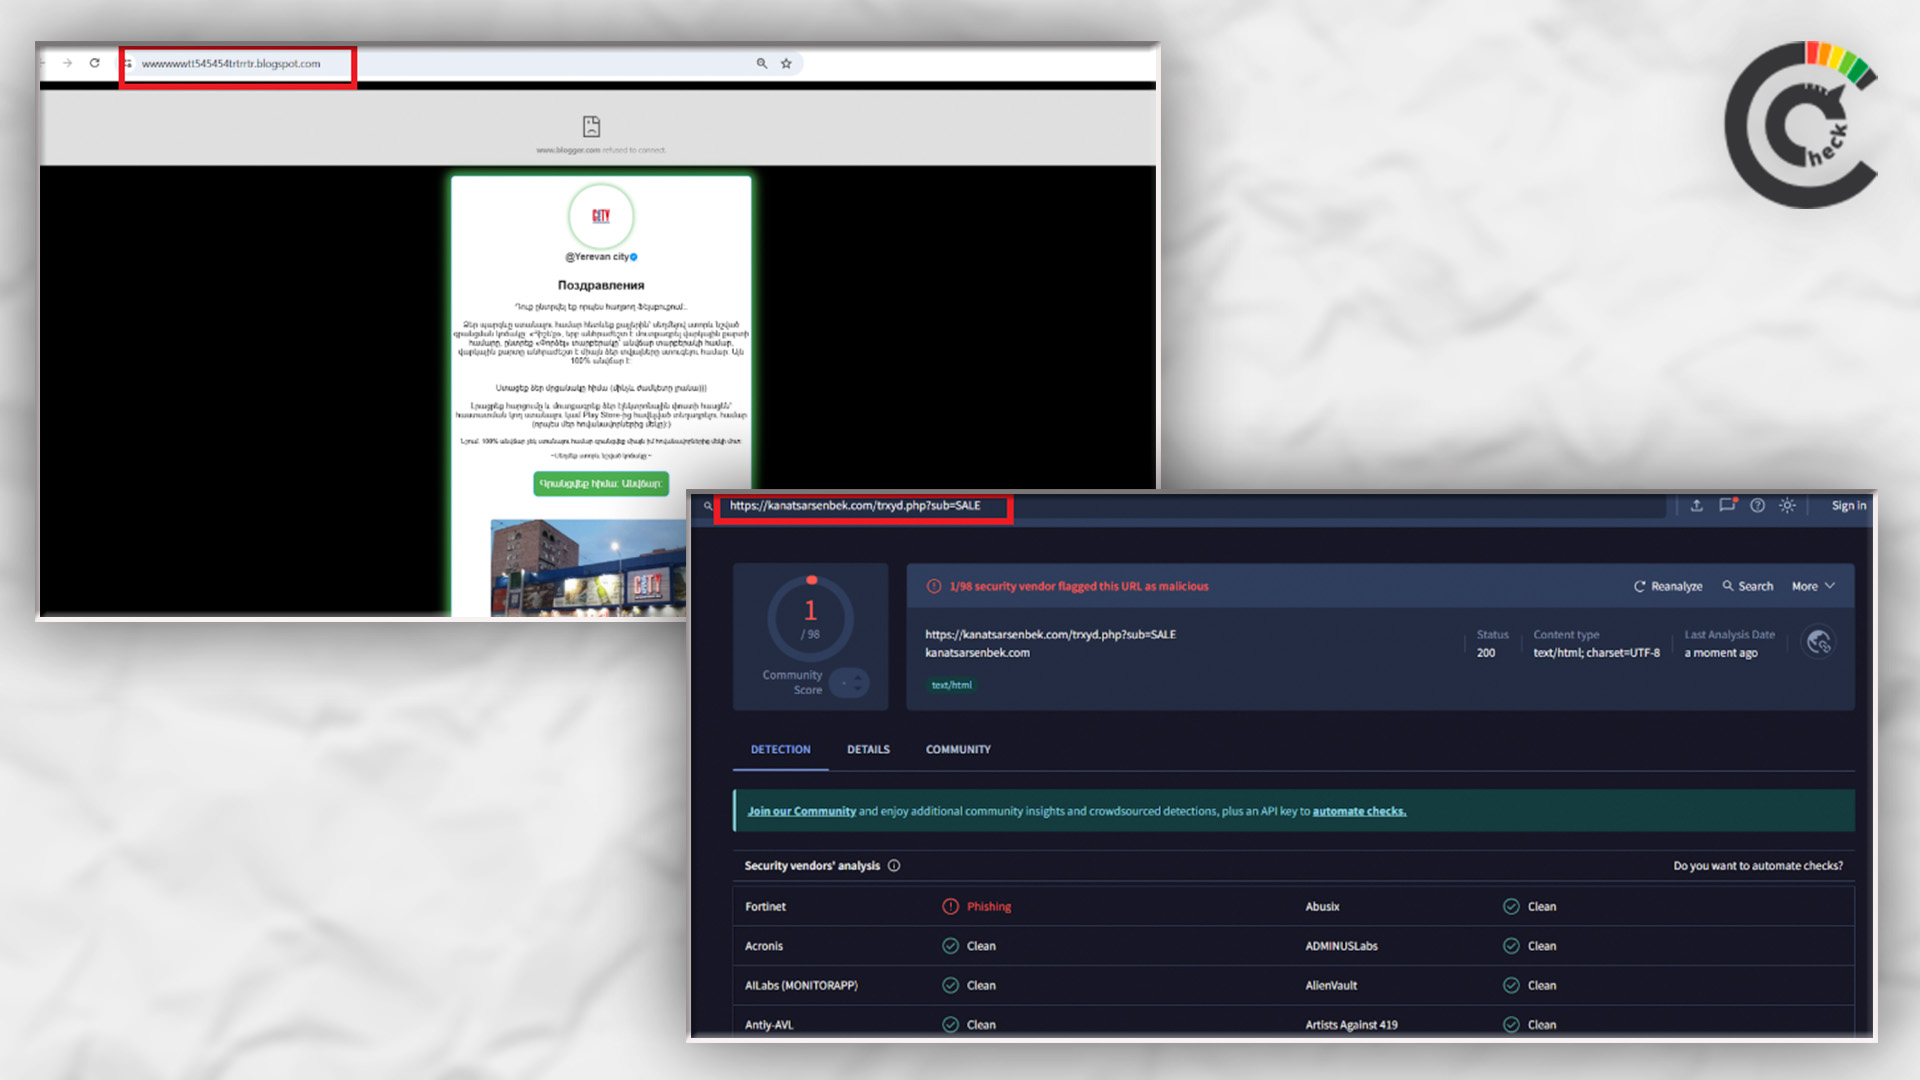The width and height of the screenshot is (1920, 1080).
Task: Click the info icon next to Security vendors' analysis
Action: pyautogui.click(x=894, y=866)
